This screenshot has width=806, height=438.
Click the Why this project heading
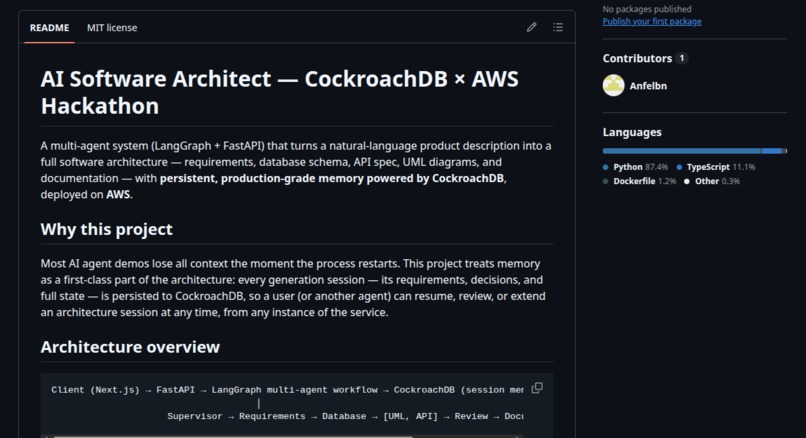(x=106, y=229)
